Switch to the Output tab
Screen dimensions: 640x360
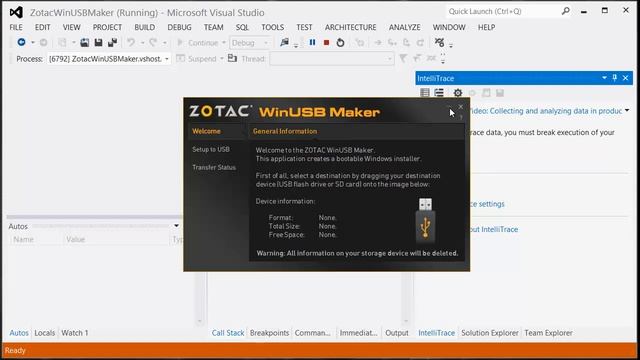click(x=397, y=333)
